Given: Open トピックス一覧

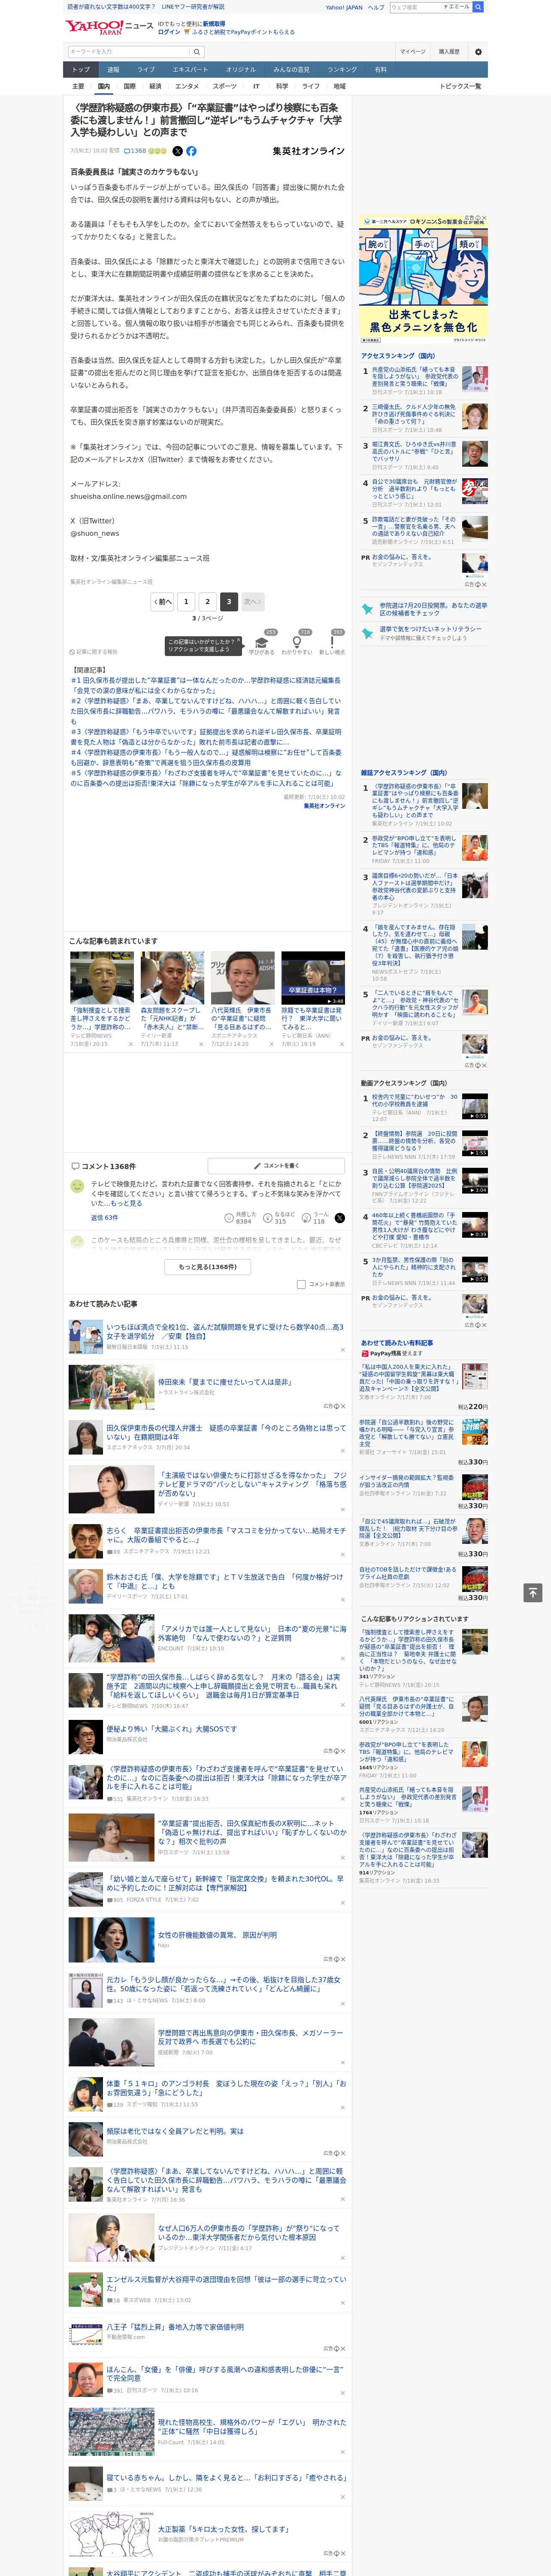Looking at the screenshot, I should (x=460, y=86).
